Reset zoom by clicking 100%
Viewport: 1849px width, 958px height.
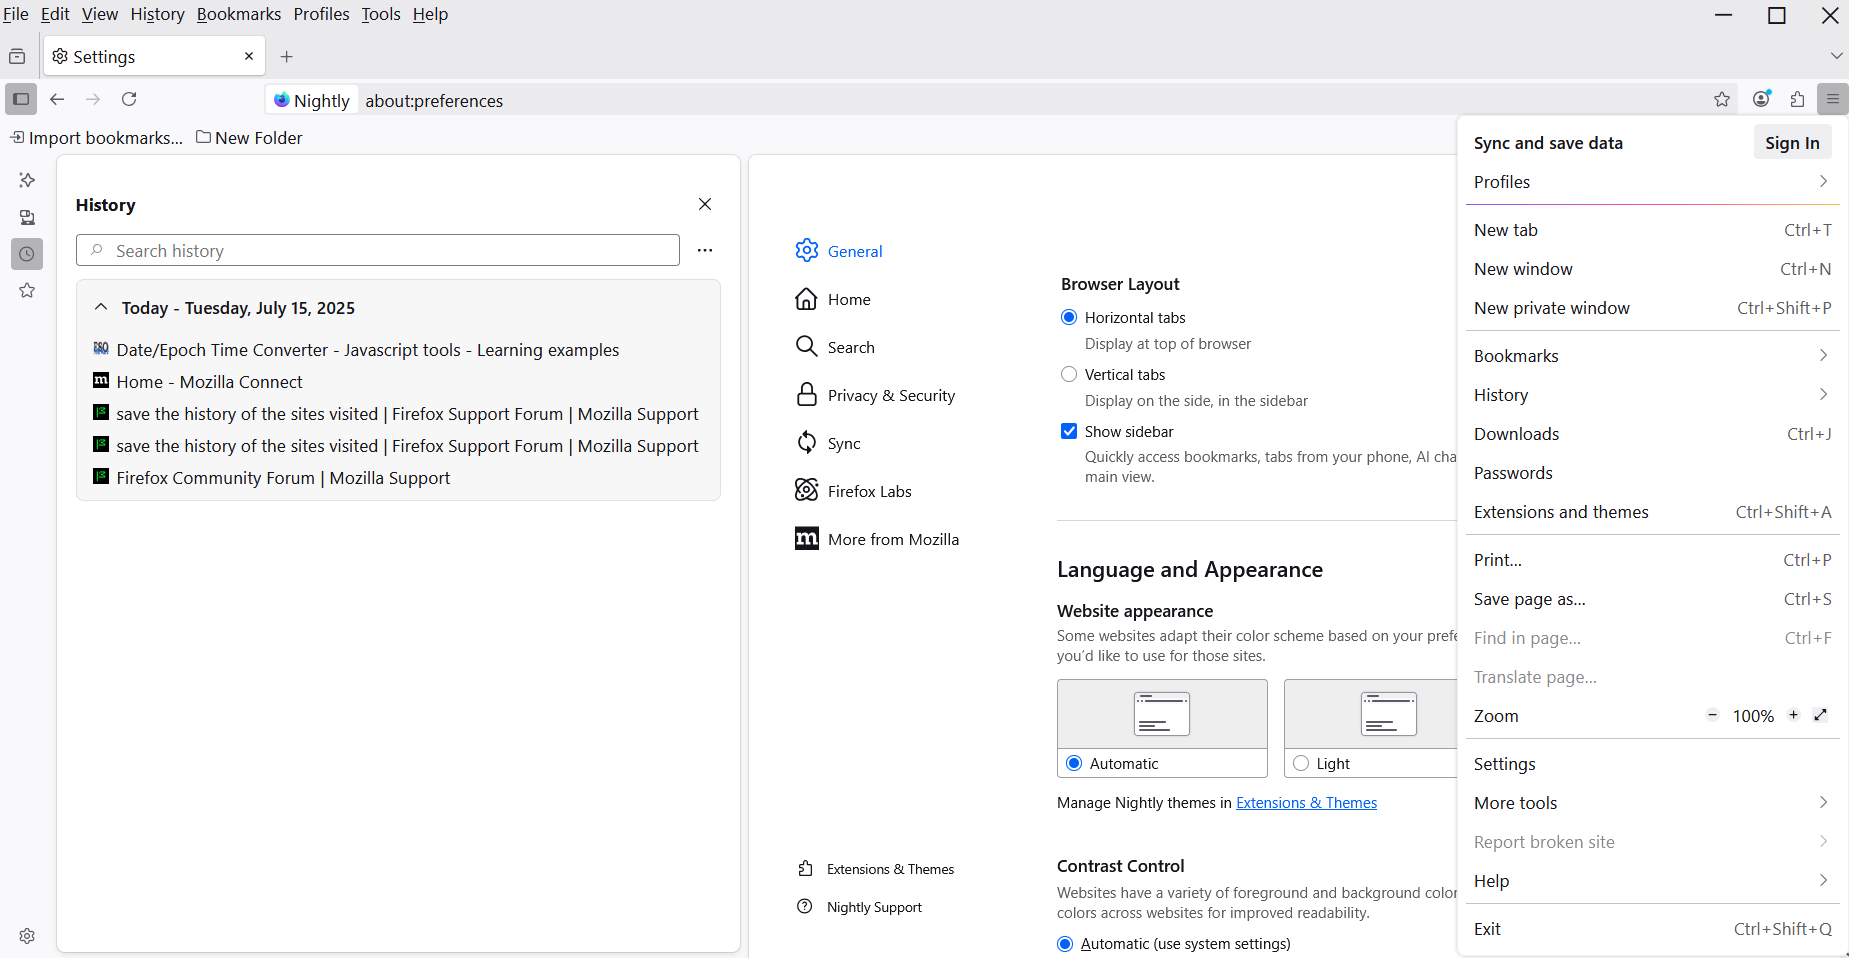coord(1753,716)
